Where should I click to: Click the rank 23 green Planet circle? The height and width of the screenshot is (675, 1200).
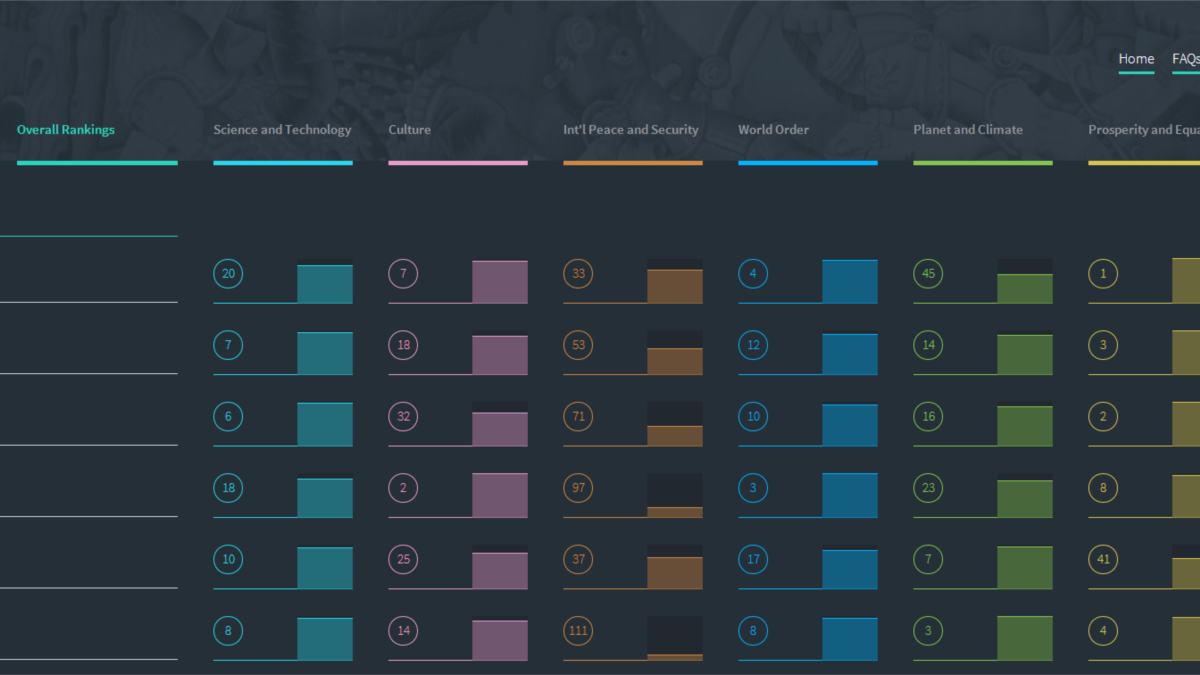click(928, 488)
